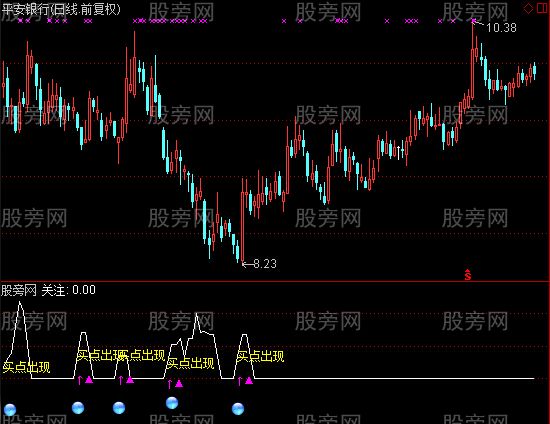This screenshot has width=550, height=424.
Task: Click the 10.38 high price label
Action: tap(501, 28)
